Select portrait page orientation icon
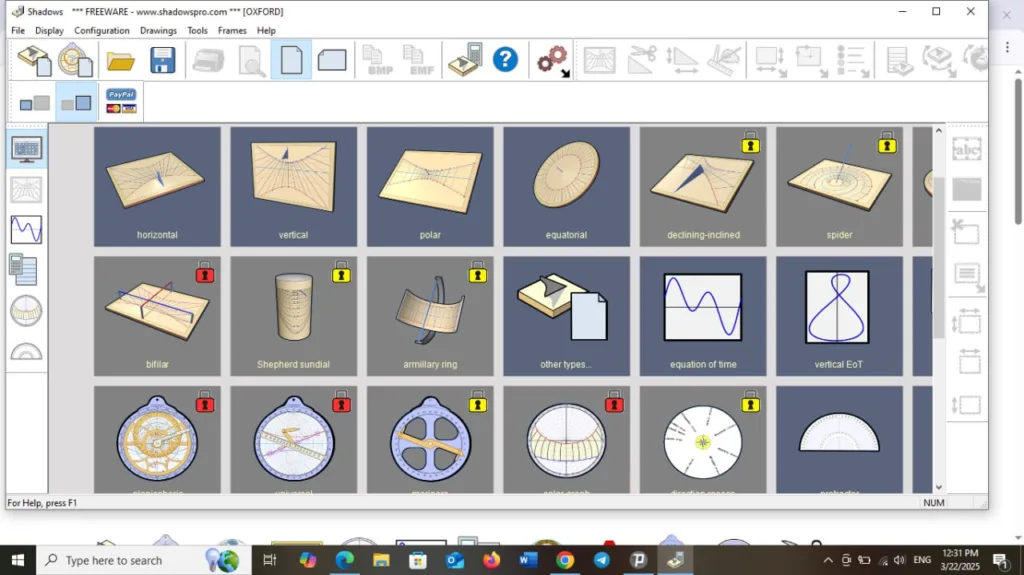The image size is (1024, 575). click(x=291, y=60)
